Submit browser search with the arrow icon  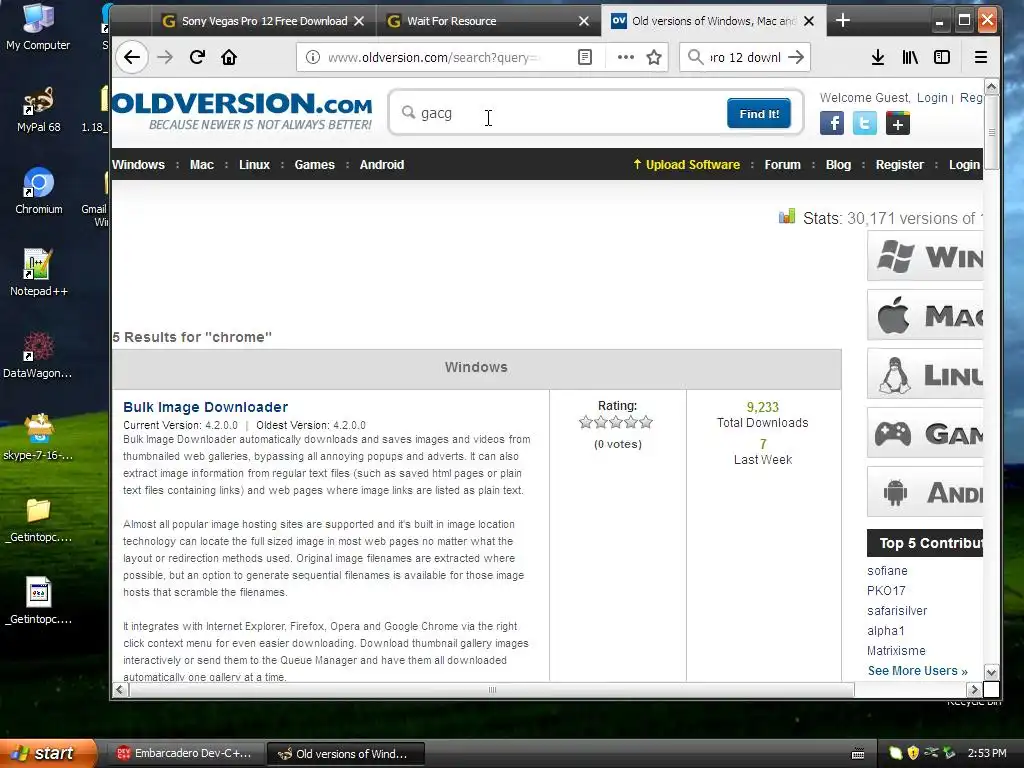click(x=796, y=57)
